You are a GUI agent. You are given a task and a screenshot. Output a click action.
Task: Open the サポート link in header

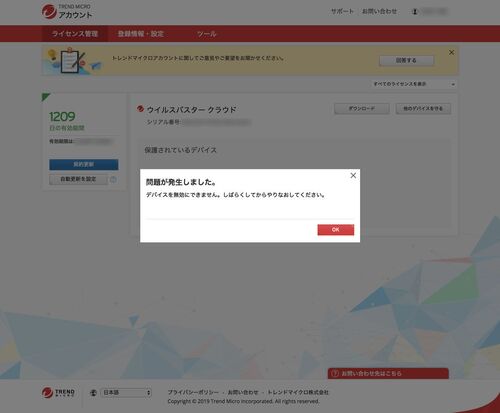tap(342, 11)
